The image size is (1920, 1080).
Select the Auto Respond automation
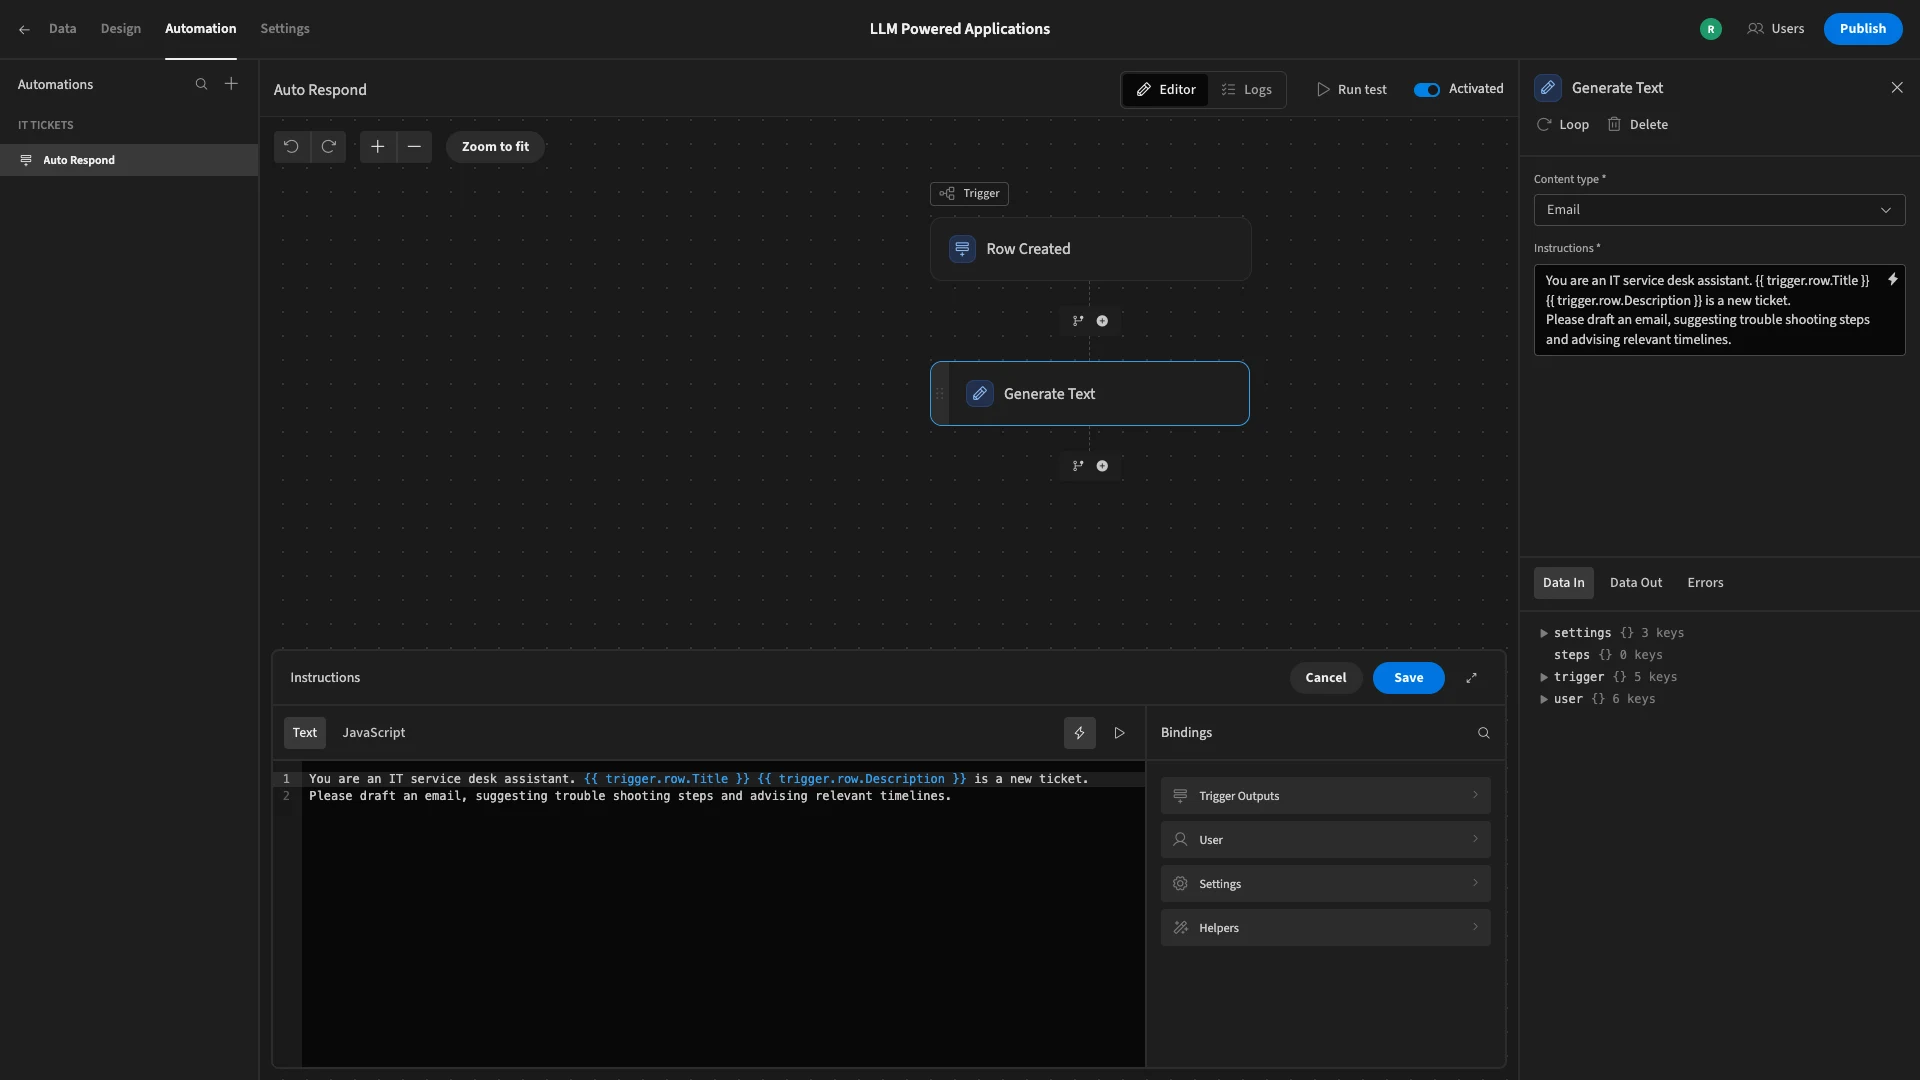(129, 160)
